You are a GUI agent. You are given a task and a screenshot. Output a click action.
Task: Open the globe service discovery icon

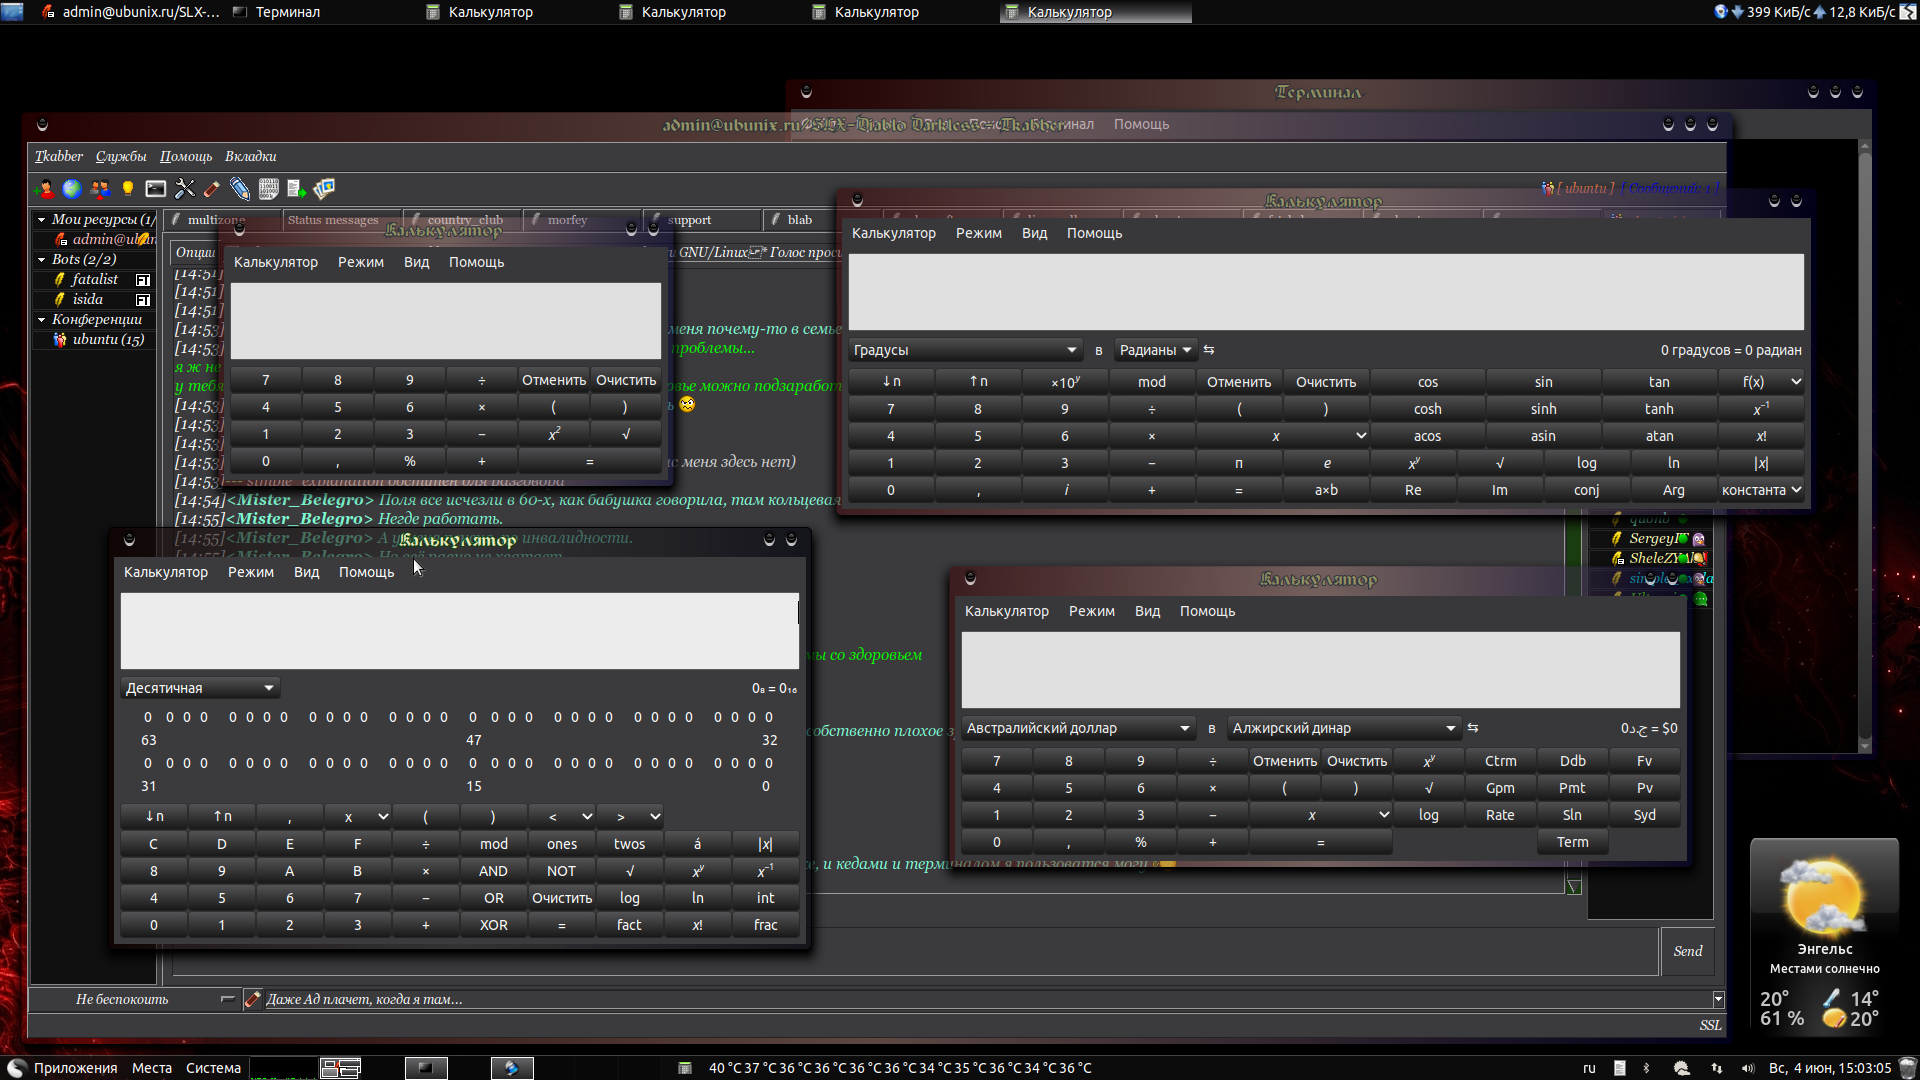[72, 189]
